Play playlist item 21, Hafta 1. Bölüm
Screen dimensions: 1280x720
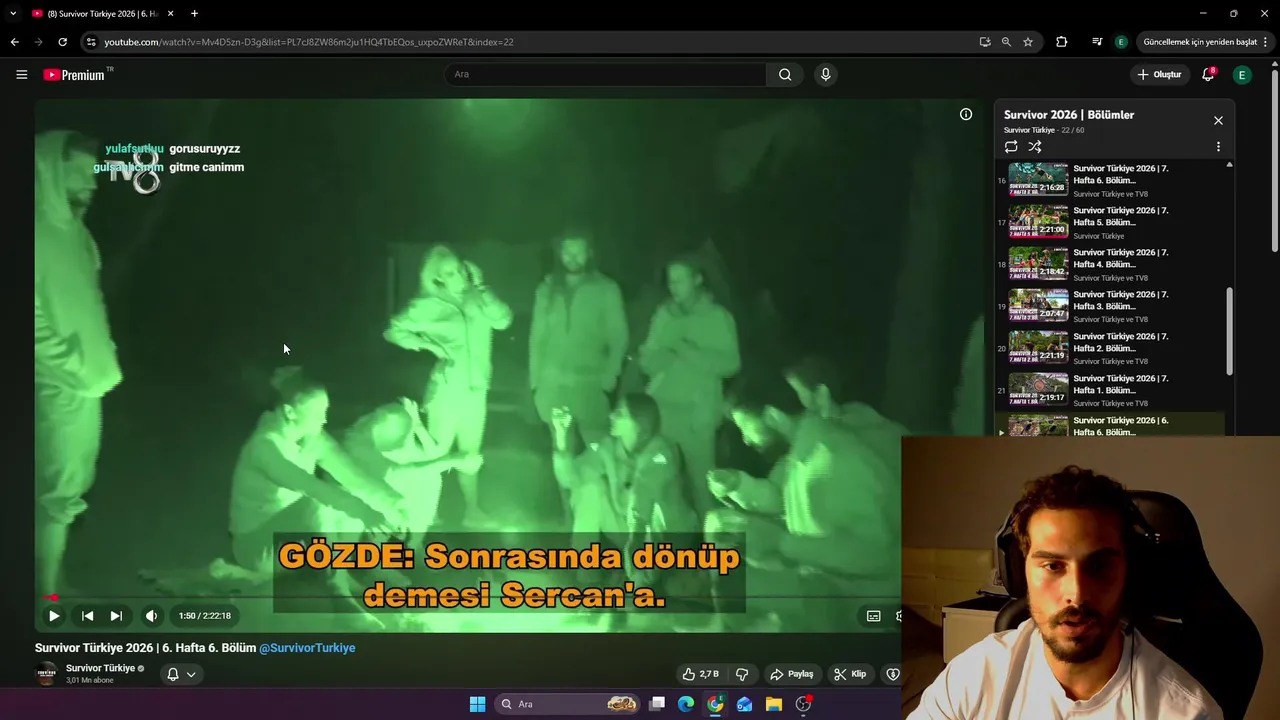click(1110, 391)
